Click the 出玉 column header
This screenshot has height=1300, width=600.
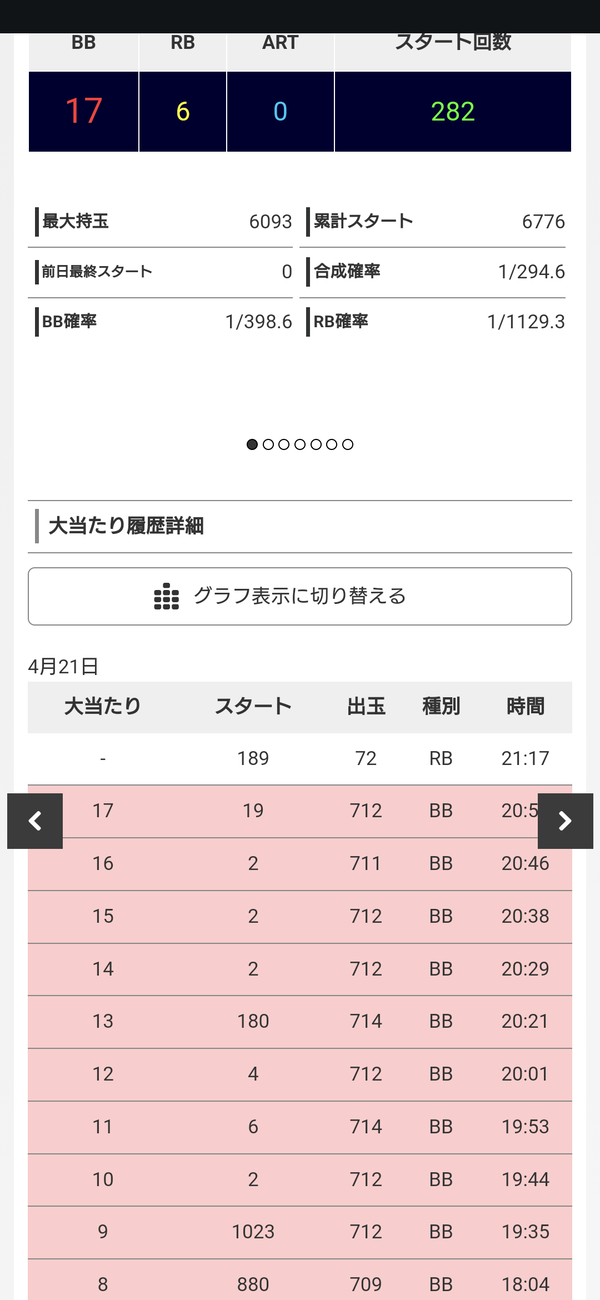(x=366, y=706)
